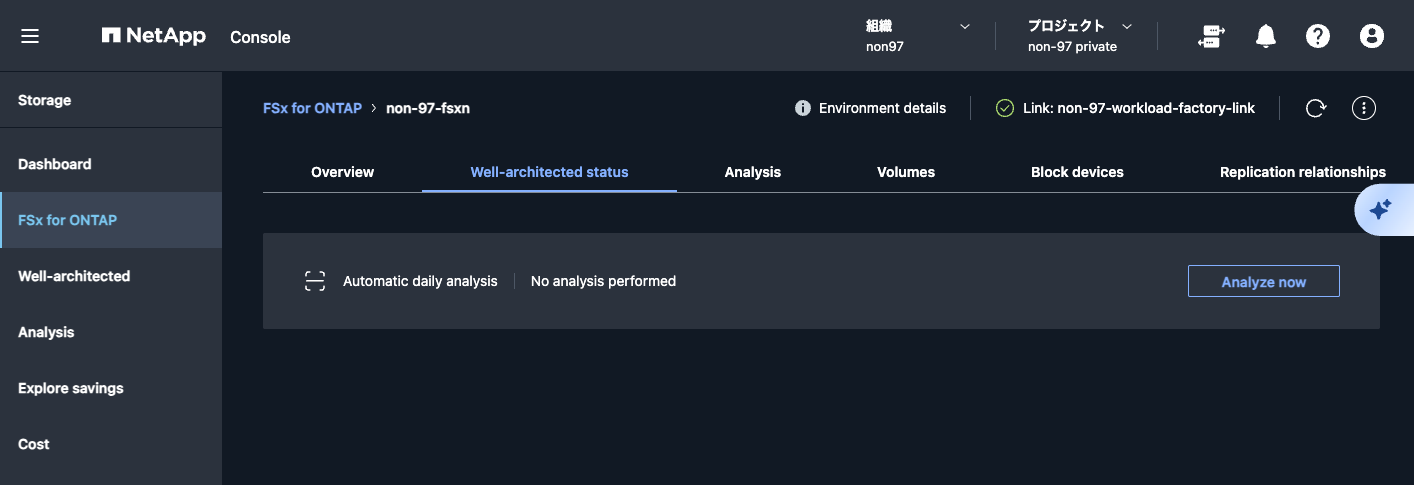Open Cost in the sidebar
The image size is (1414, 485).
(111, 444)
